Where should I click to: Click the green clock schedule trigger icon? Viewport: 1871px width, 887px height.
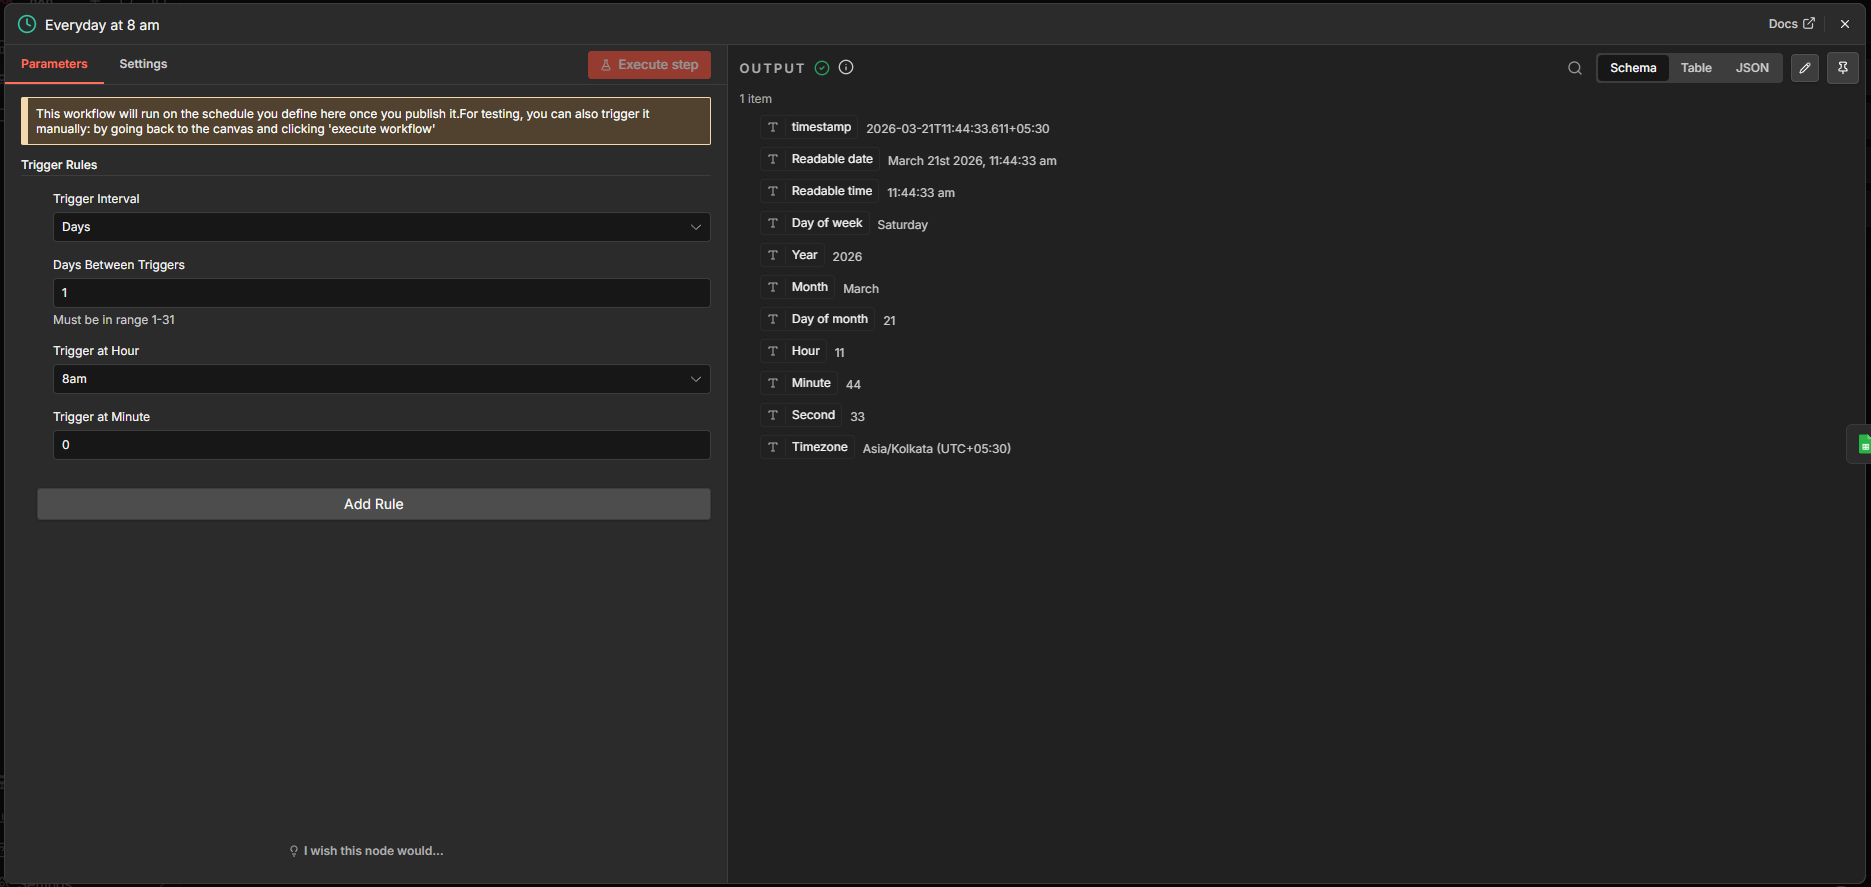point(27,24)
